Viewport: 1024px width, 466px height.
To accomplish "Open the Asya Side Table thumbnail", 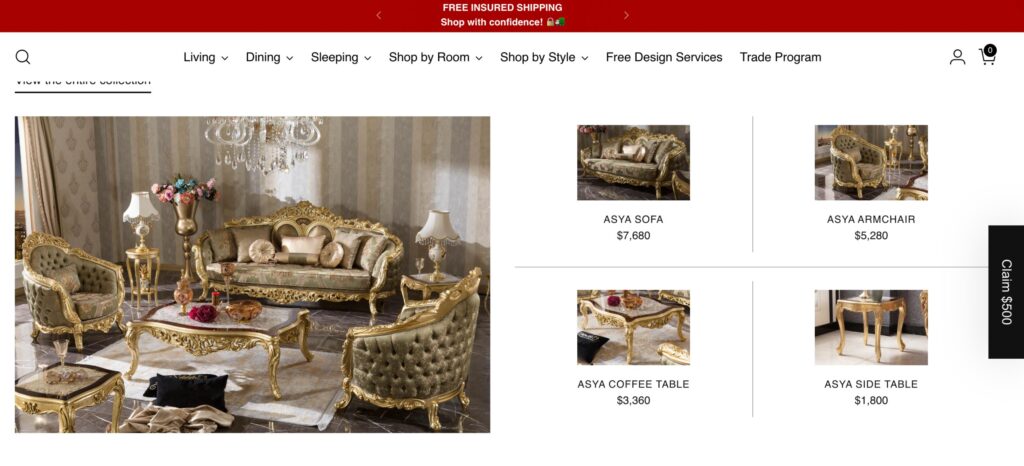I will coord(871,327).
